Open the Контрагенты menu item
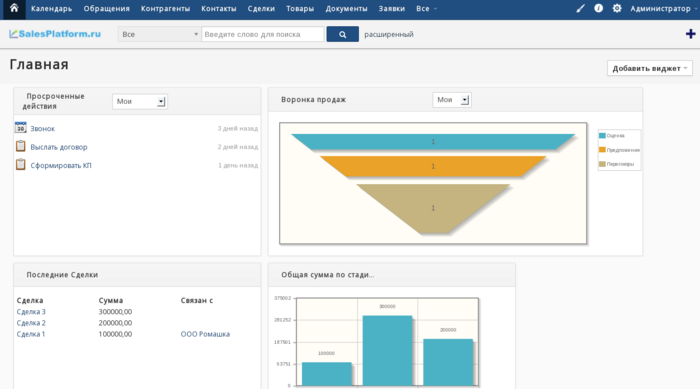Image resolution: width=700 pixels, height=389 pixels. click(x=165, y=8)
